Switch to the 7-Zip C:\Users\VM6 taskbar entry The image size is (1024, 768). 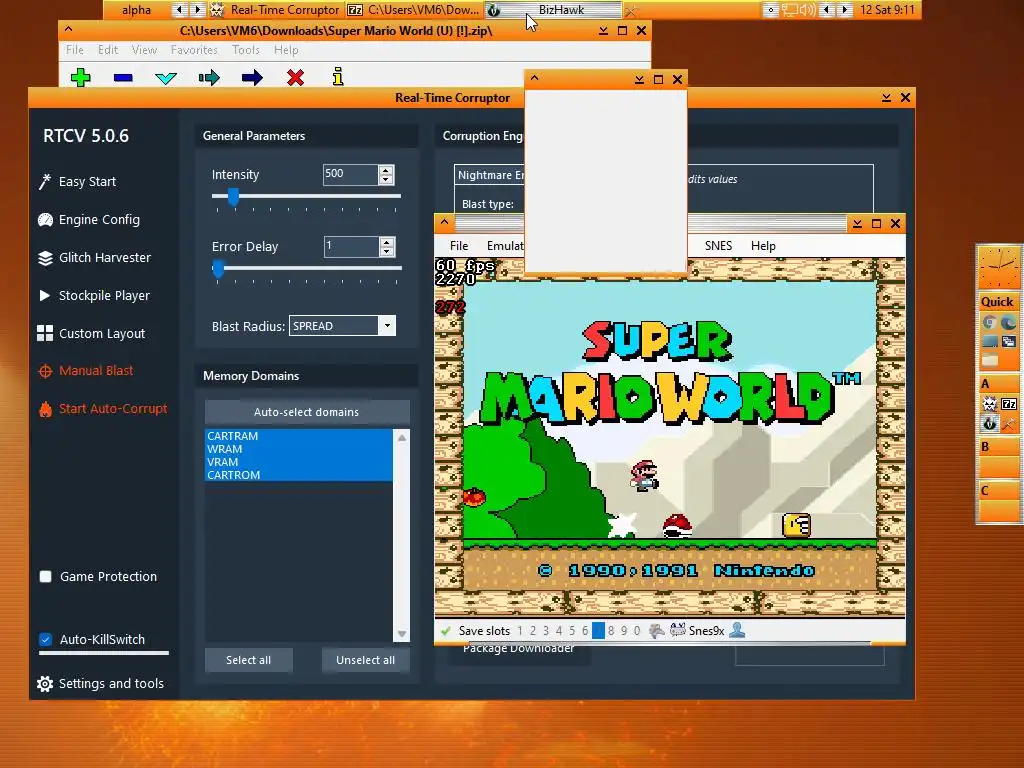413,10
